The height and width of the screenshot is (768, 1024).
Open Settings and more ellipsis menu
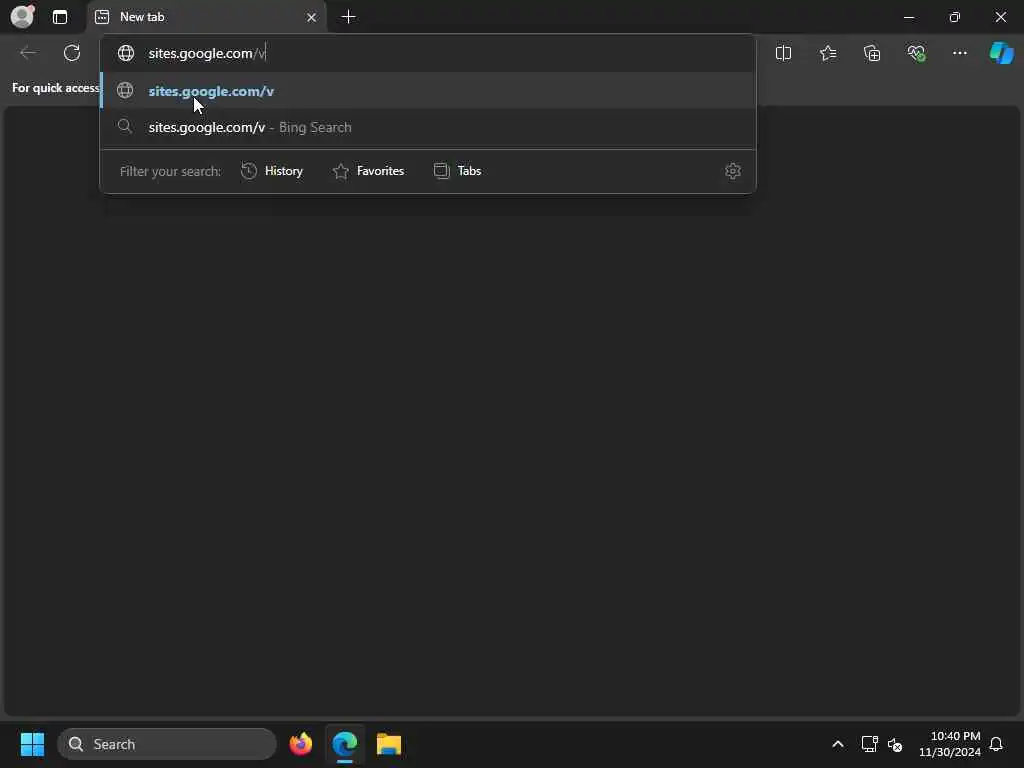[x=959, y=53]
